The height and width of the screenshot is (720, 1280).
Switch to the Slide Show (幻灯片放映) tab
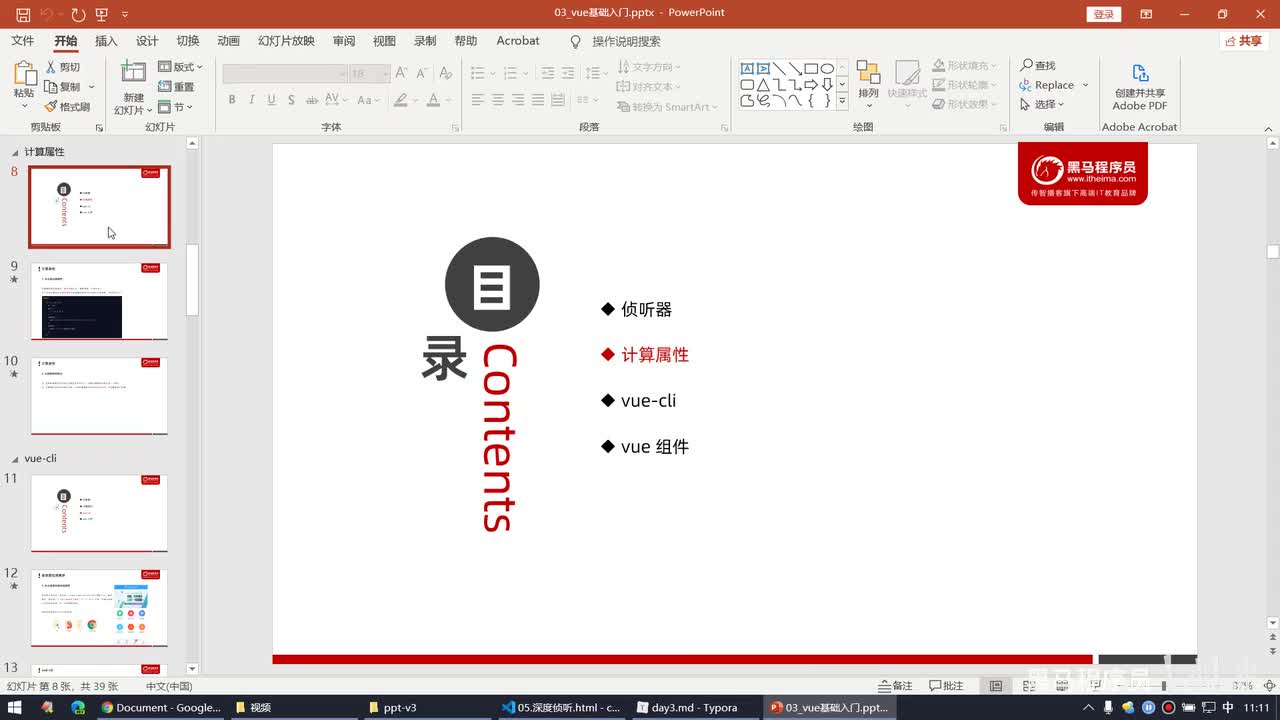[x=286, y=41]
